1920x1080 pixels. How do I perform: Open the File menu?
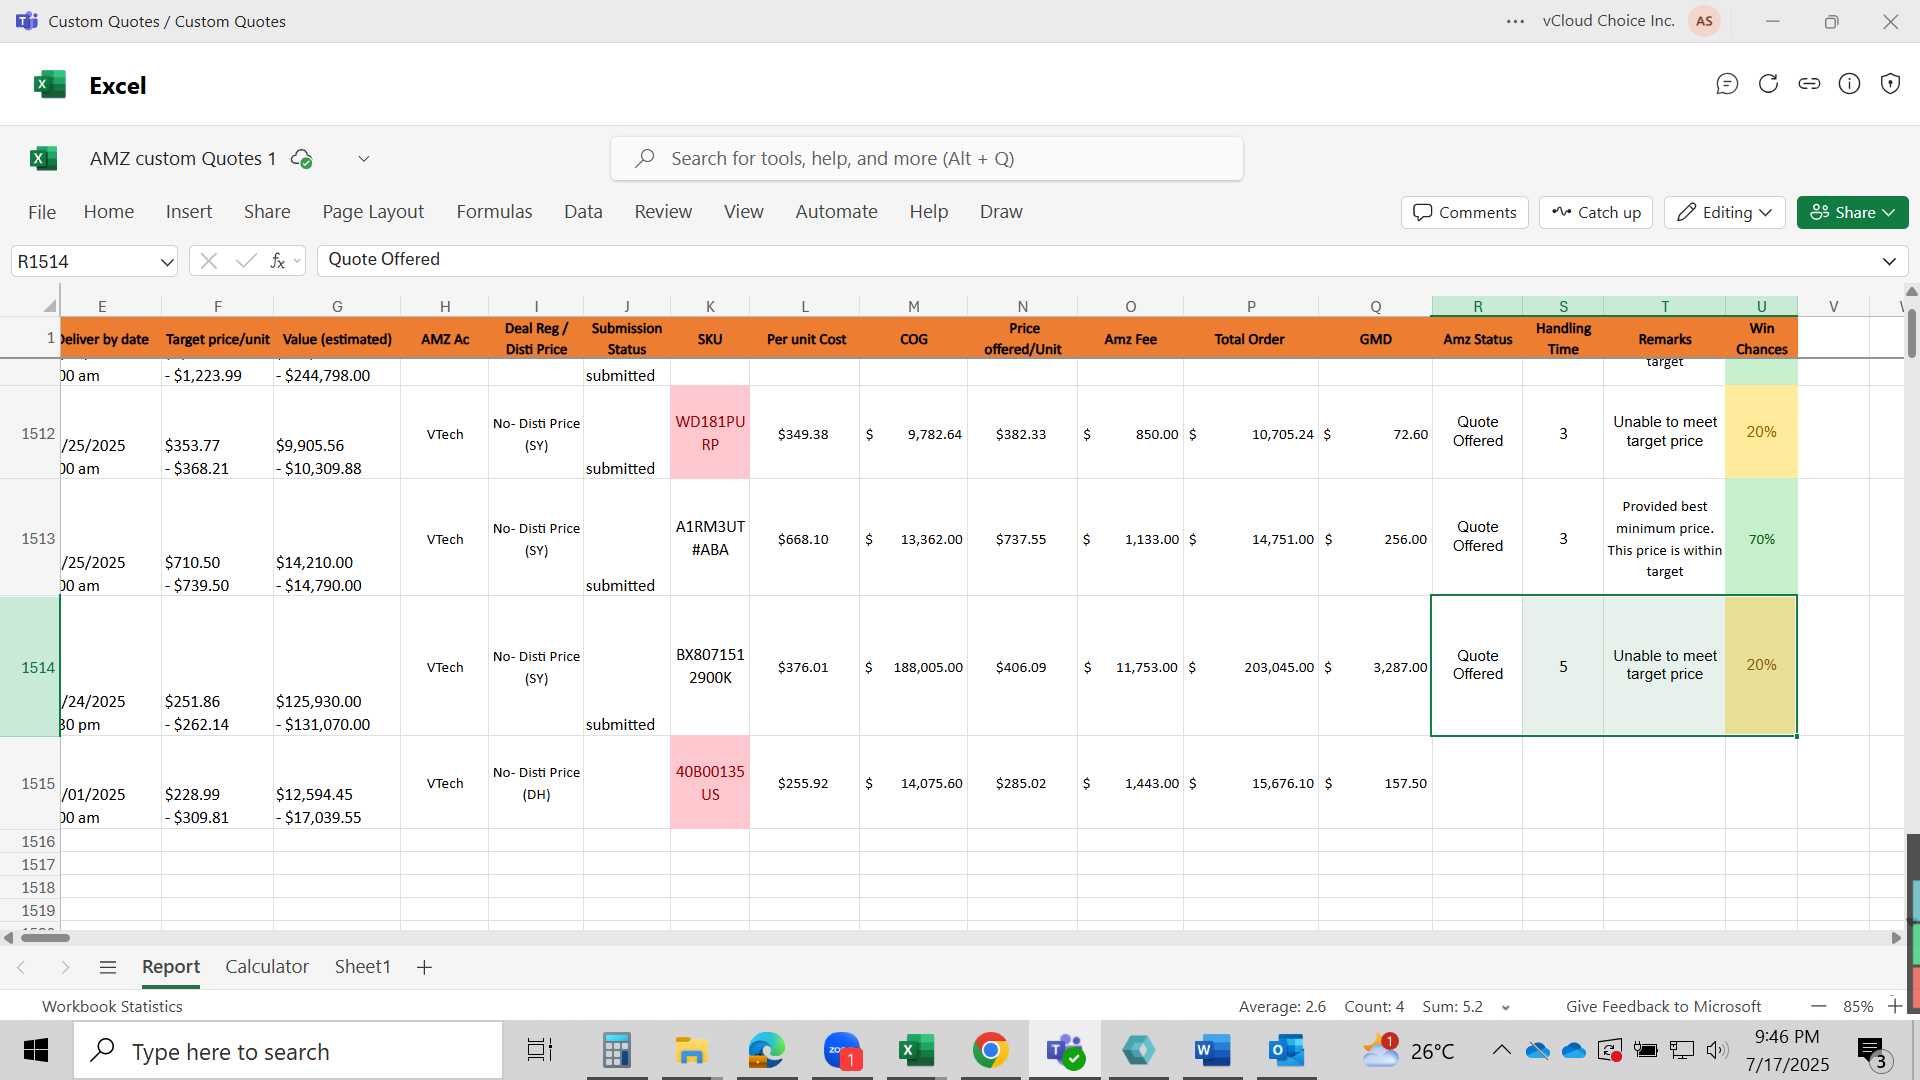[x=42, y=212]
